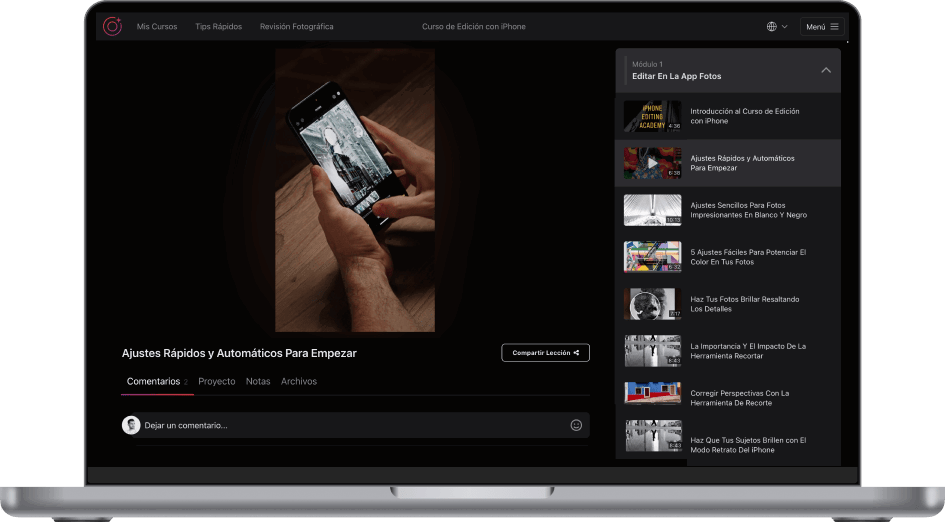Click thumbnail for Modo Retrato Del iPhone lesson
Image resolution: width=945 pixels, height=522 pixels.
652,436
